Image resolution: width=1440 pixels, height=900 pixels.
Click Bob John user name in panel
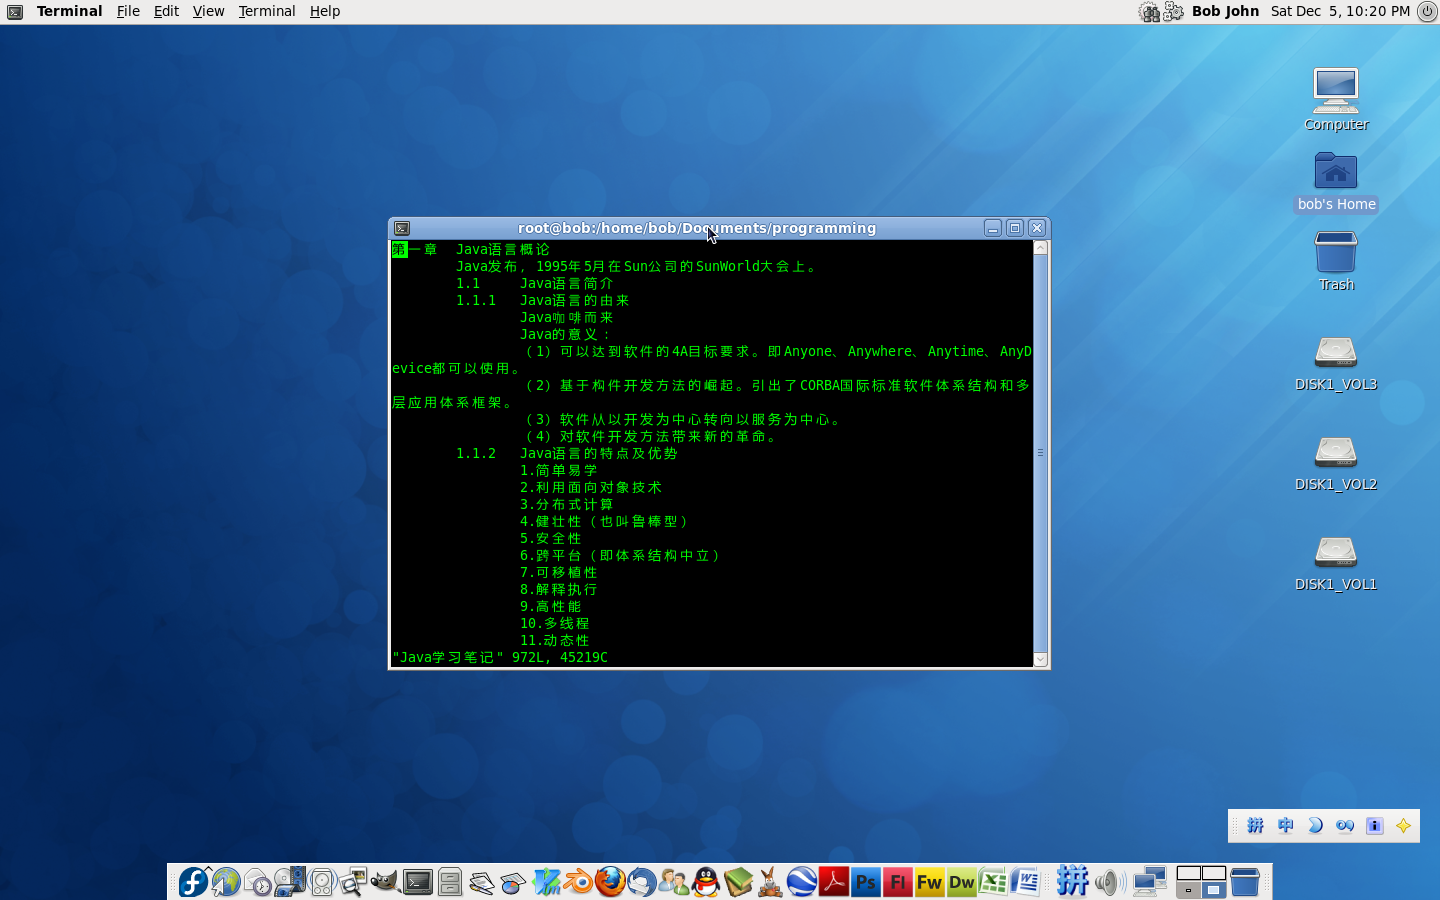point(1225,11)
